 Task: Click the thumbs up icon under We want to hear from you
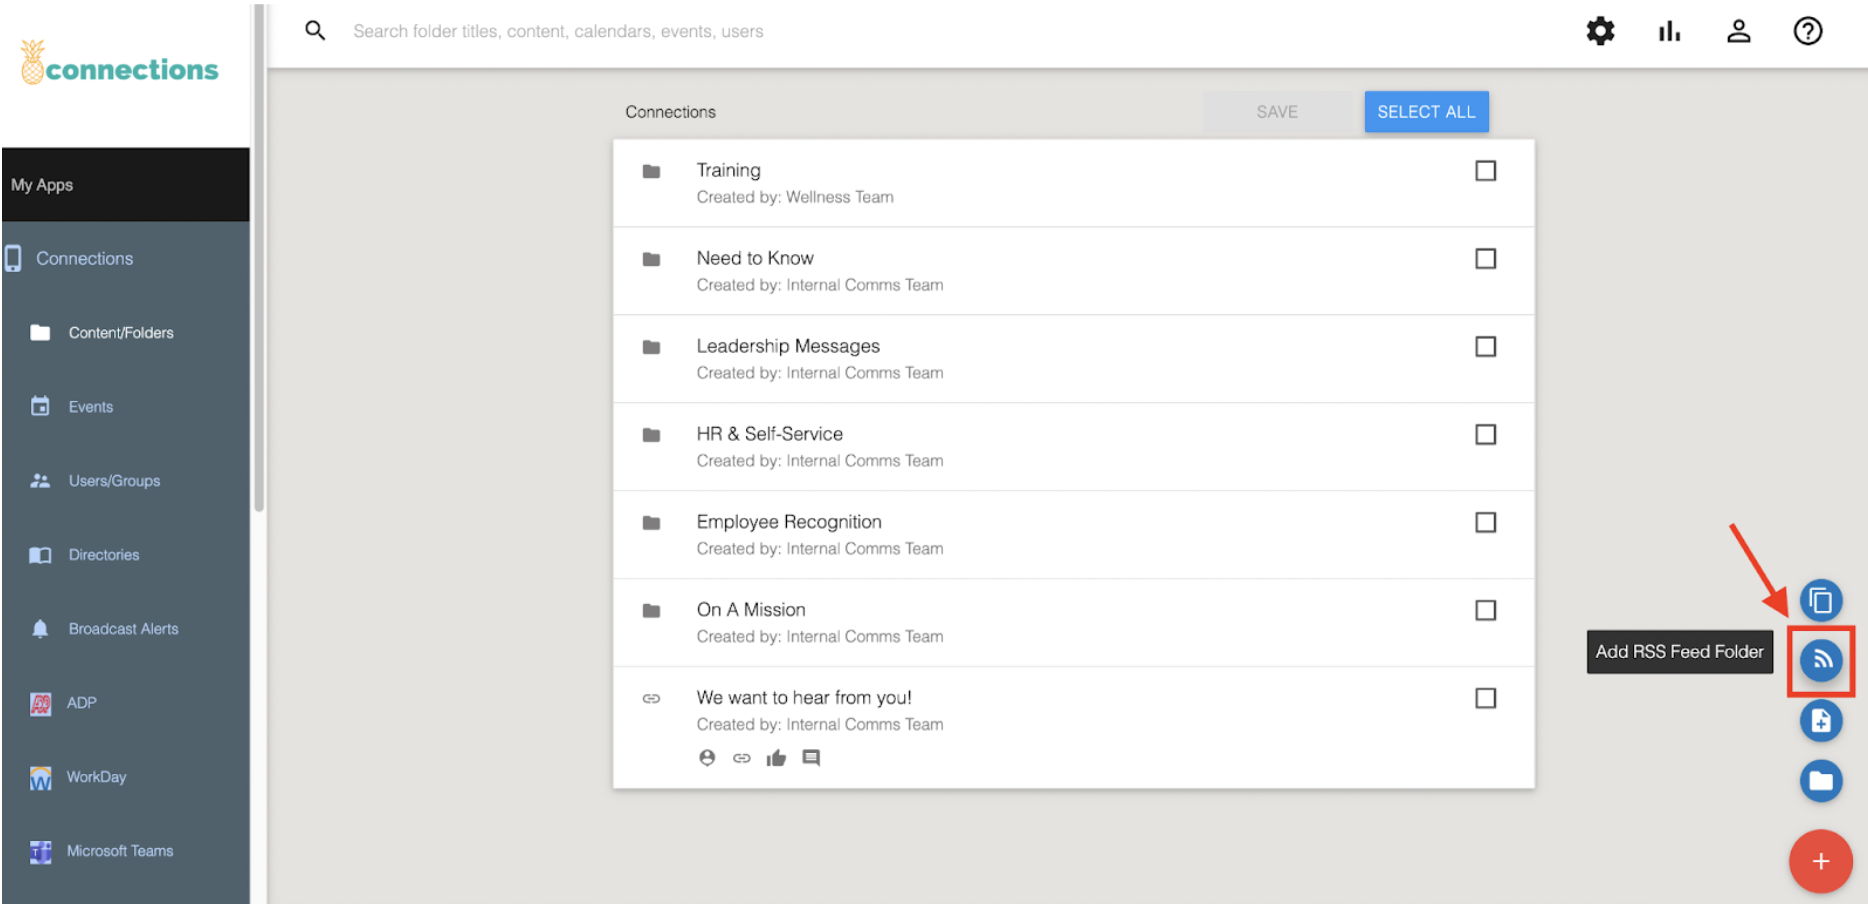[x=777, y=758]
